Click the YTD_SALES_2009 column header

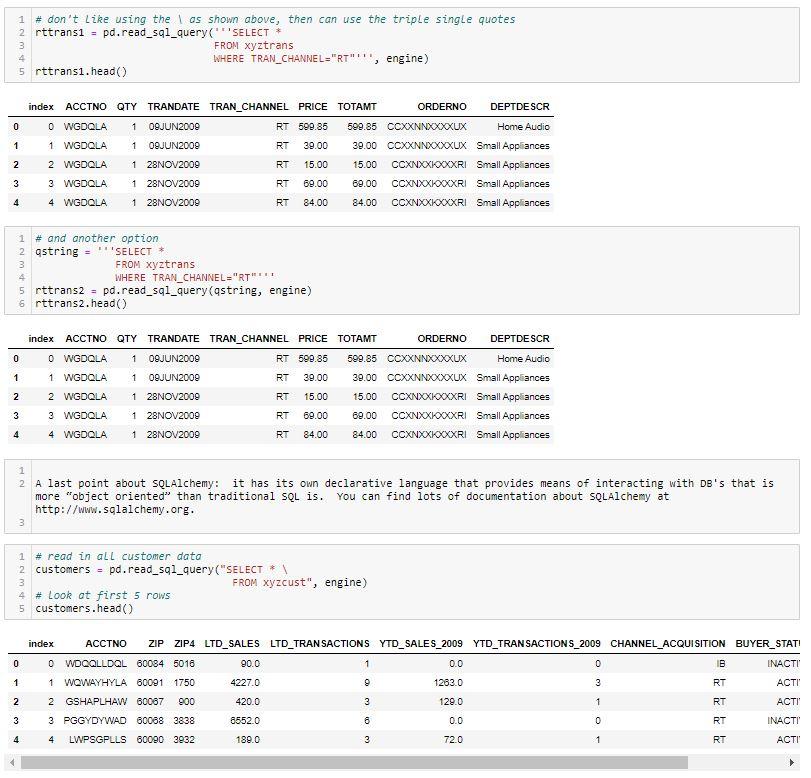pos(421,644)
